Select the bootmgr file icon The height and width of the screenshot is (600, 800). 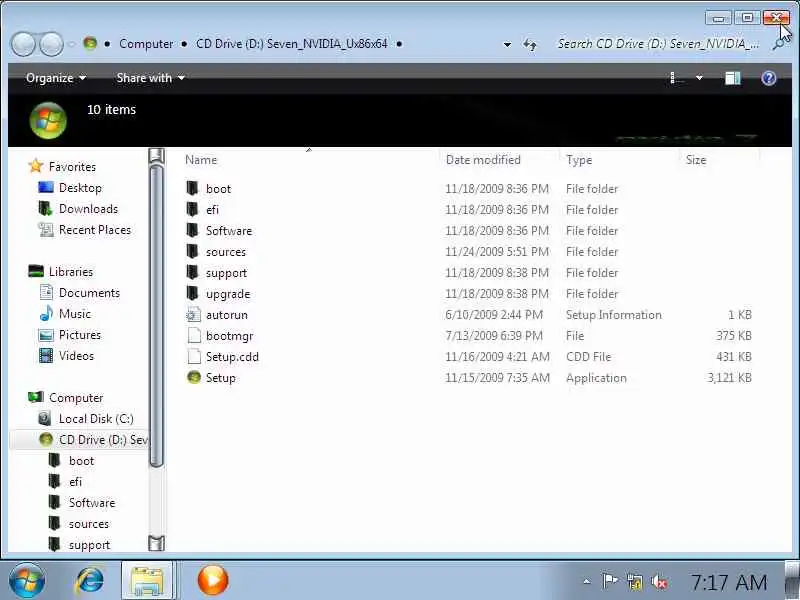(193, 335)
